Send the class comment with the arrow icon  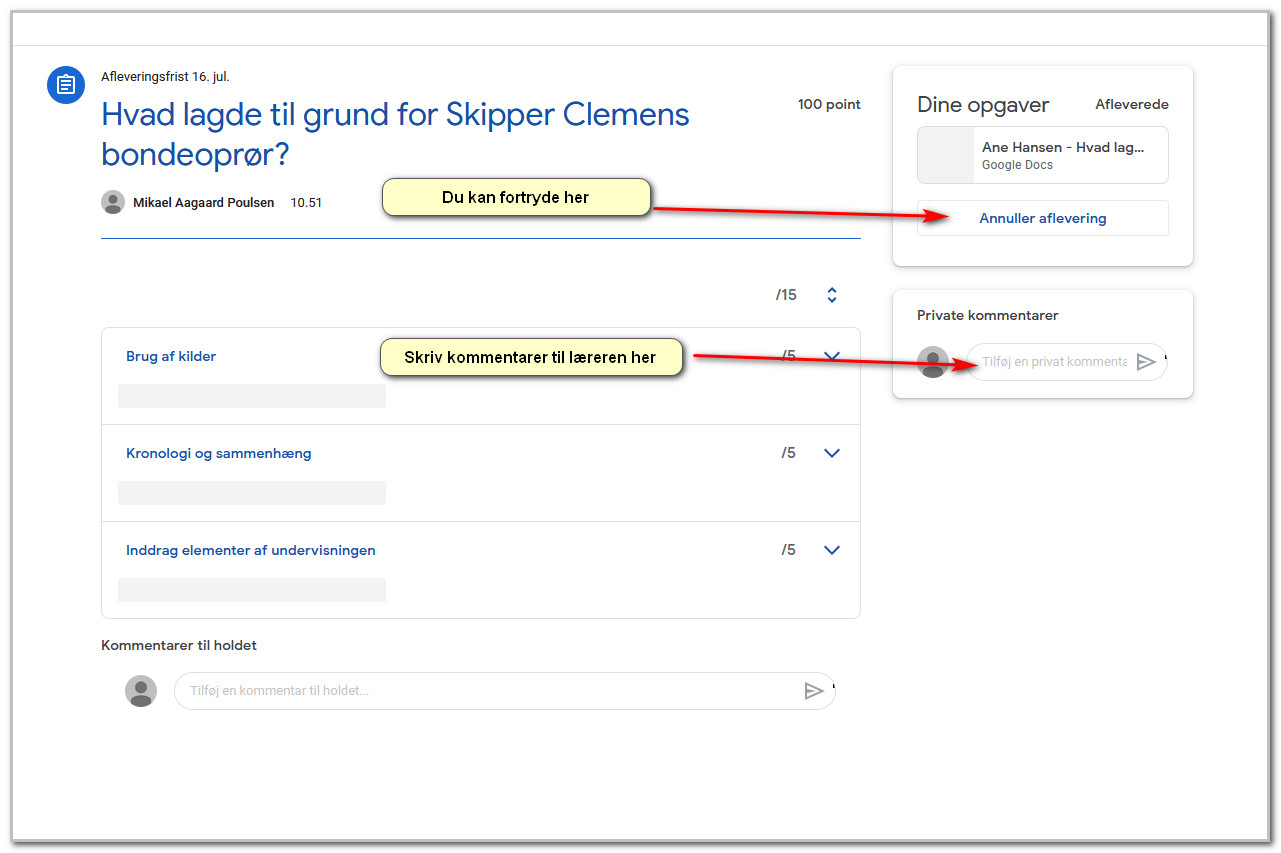(x=814, y=691)
